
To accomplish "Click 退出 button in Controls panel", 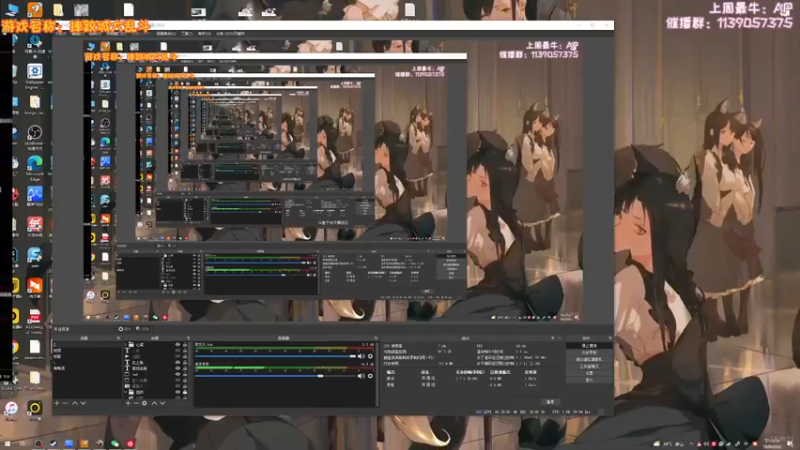I will [x=589, y=380].
